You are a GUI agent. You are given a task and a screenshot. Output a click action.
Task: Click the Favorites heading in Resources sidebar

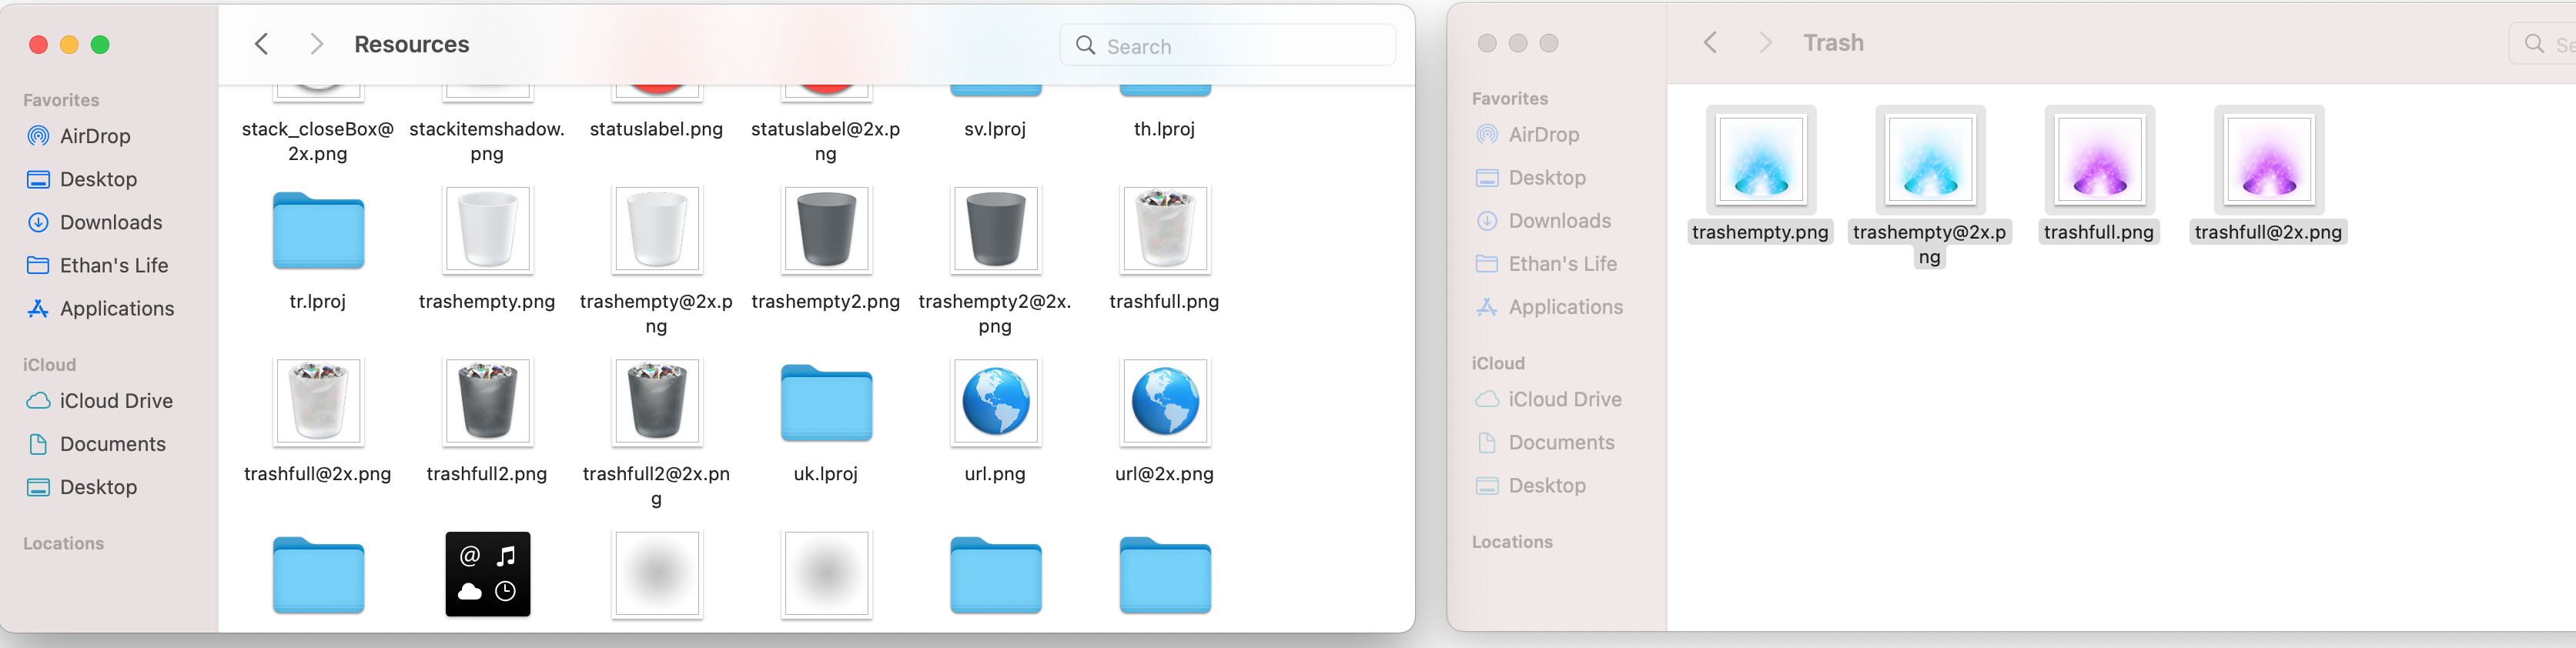(x=61, y=100)
